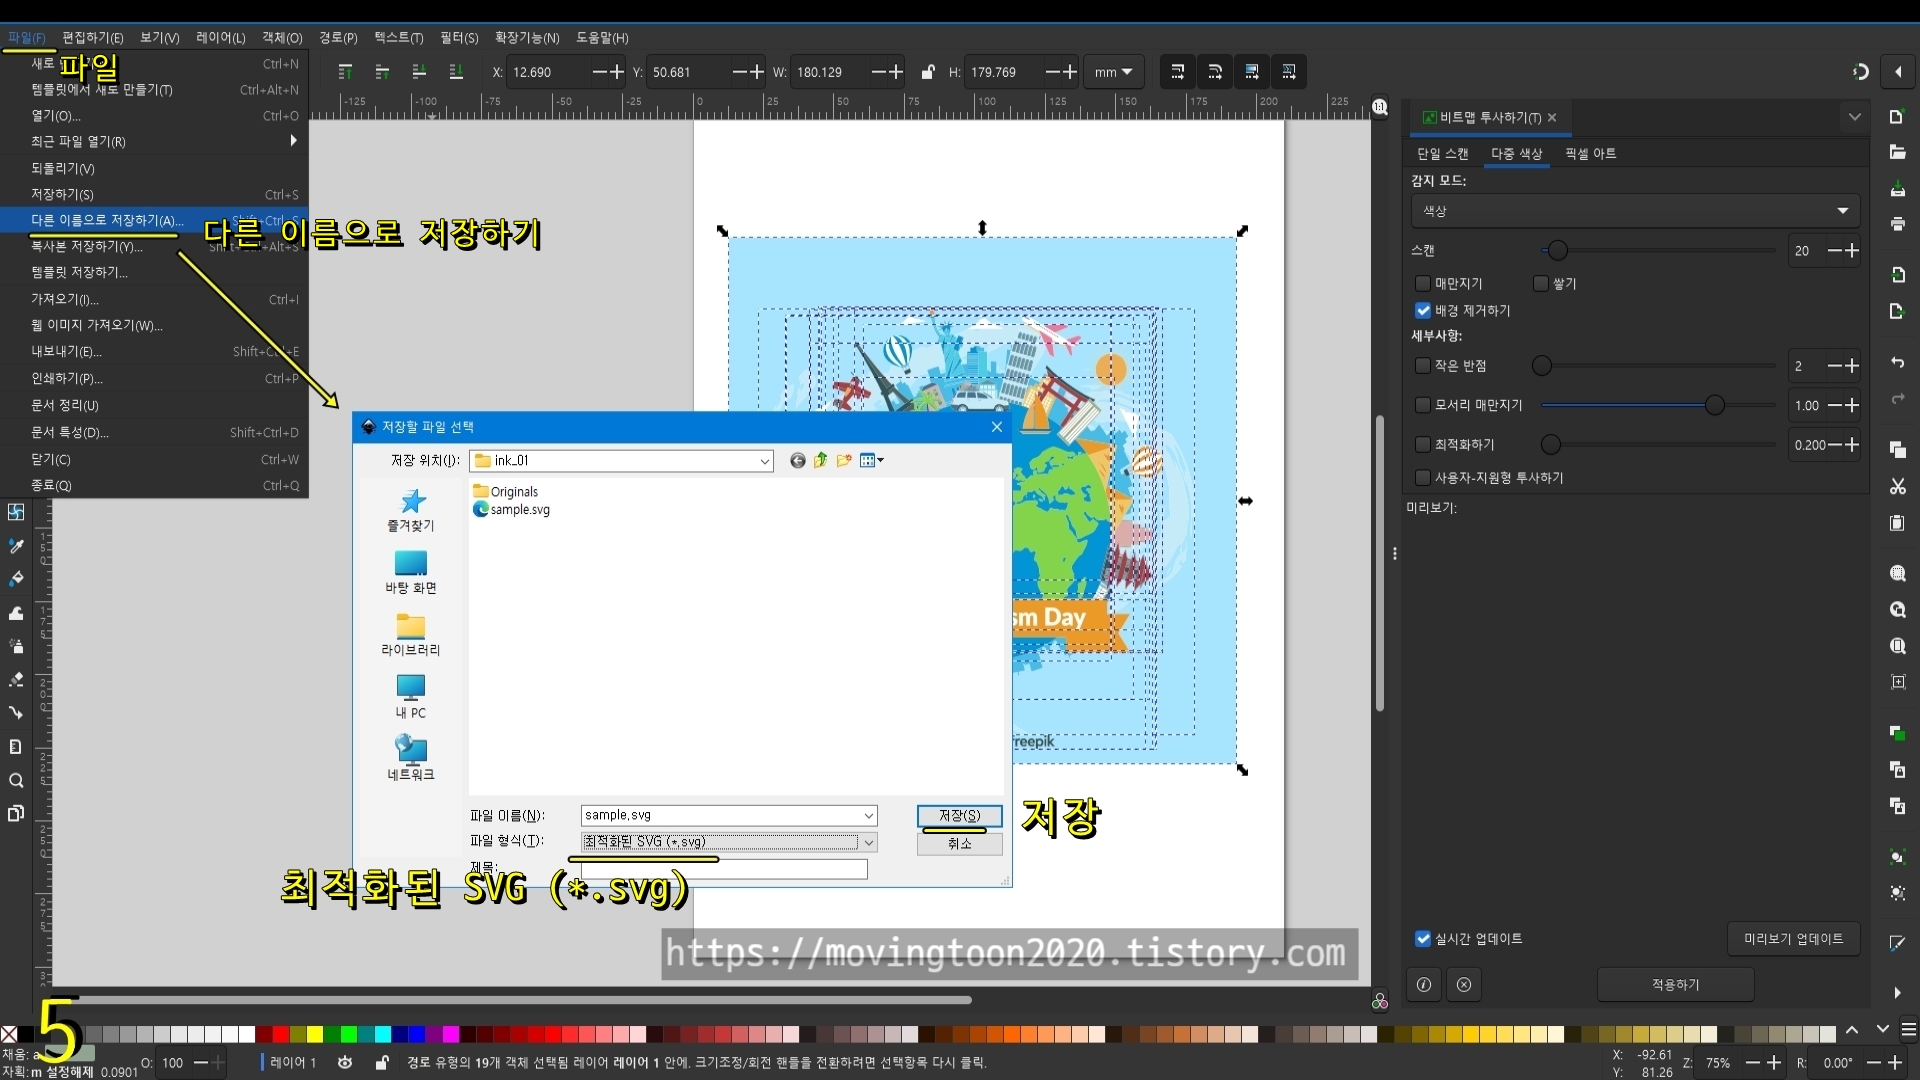
Task: Enable the 사용자-지원형 투사하기 checkbox
Action: point(1423,477)
